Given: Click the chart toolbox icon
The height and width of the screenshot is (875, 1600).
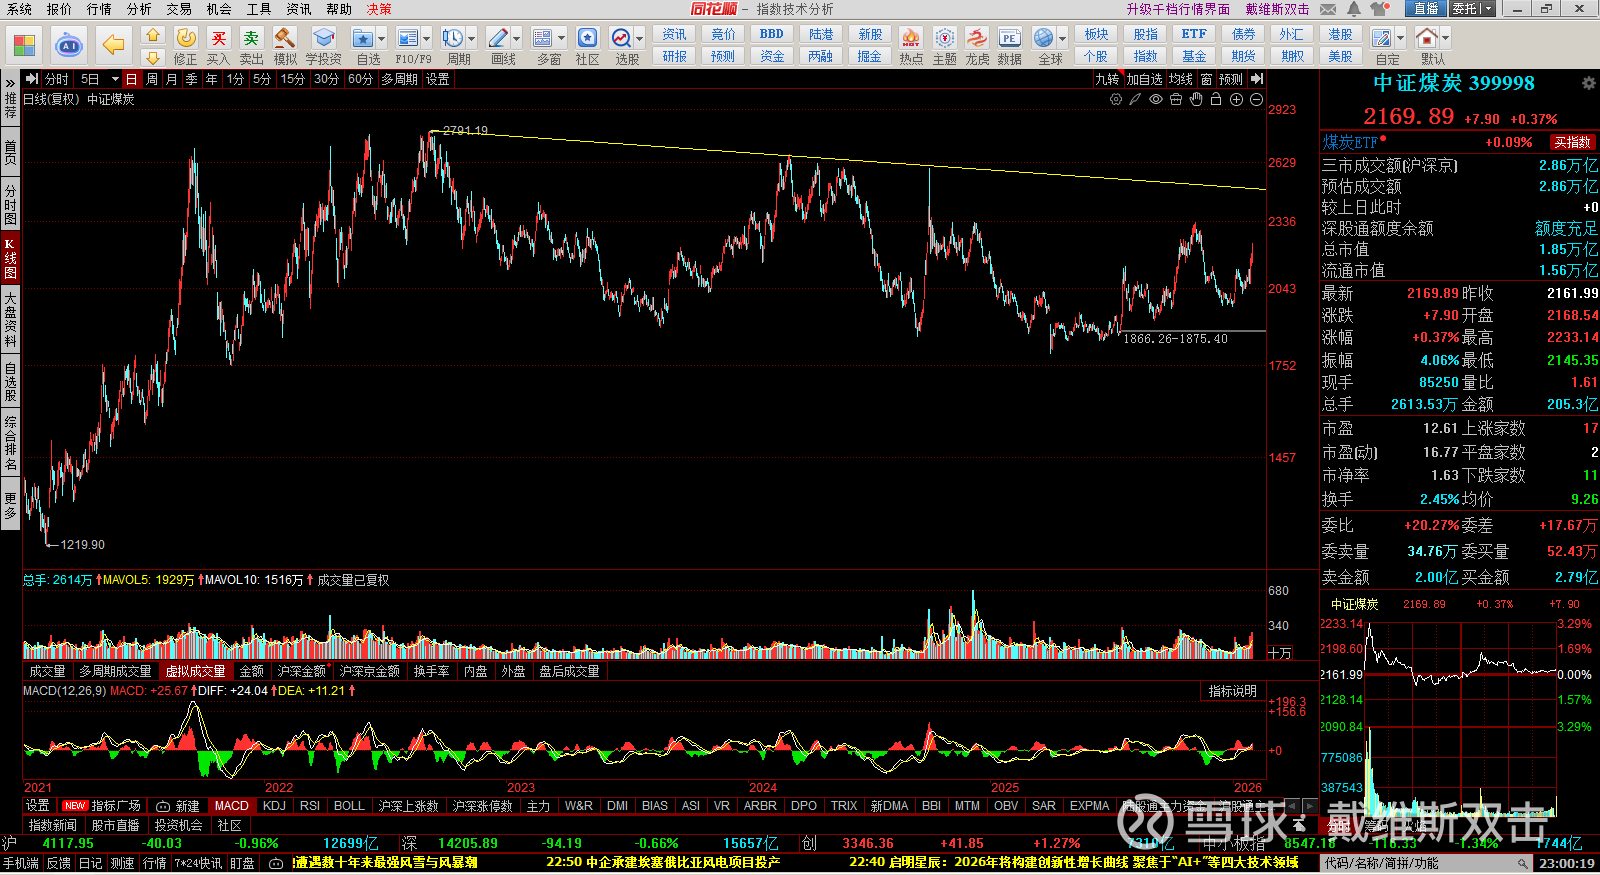Looking at the screenshot, I should click(1176, 99).
